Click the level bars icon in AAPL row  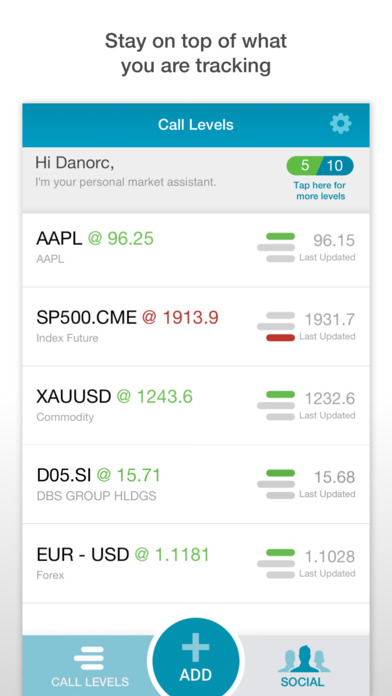pos(276,247)
